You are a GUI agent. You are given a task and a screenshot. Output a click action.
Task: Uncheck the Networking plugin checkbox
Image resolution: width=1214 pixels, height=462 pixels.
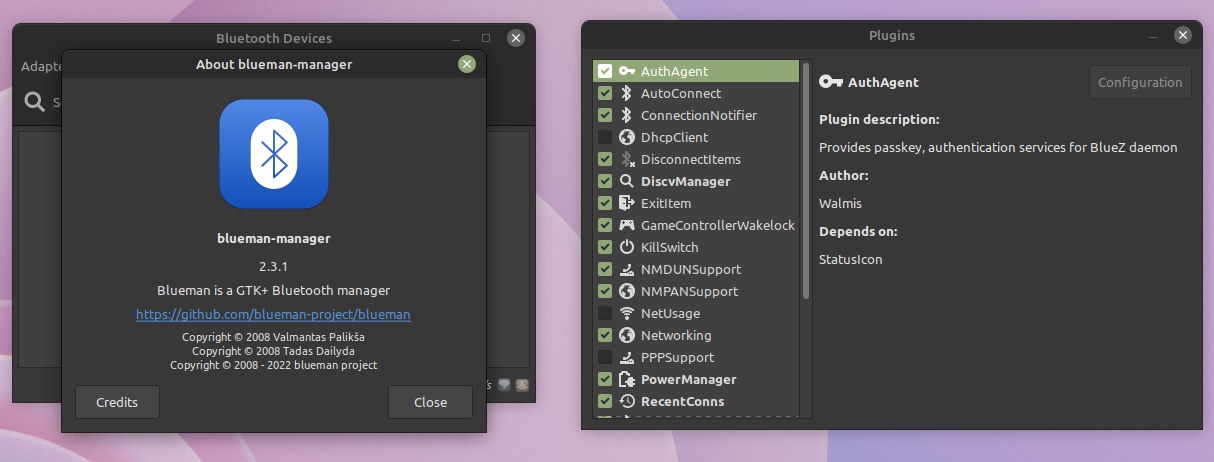[605, 335]
